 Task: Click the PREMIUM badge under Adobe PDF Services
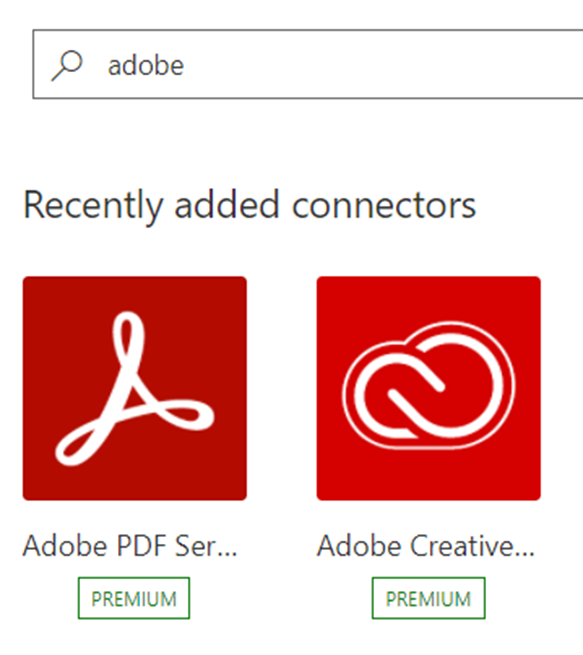click(134, 598)
